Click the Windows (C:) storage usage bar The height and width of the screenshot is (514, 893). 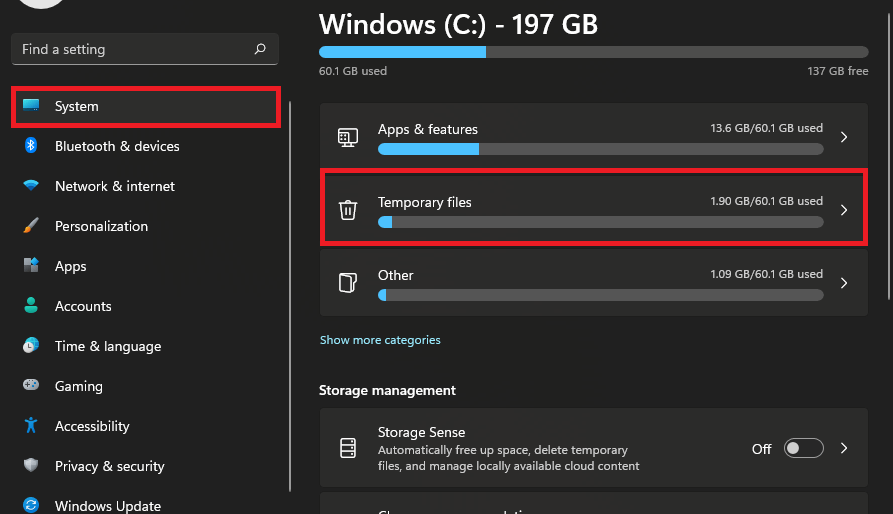pos(593,52)
